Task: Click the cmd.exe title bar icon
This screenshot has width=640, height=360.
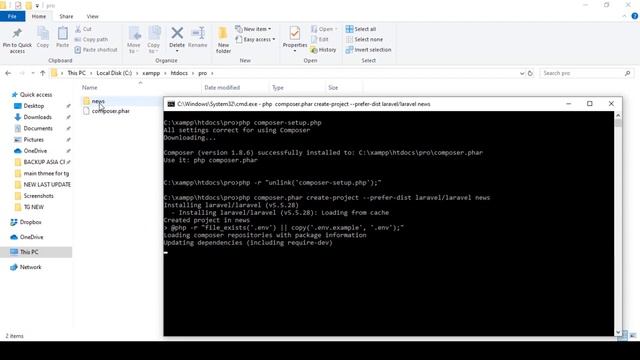Action: click(x=171, y=104)
